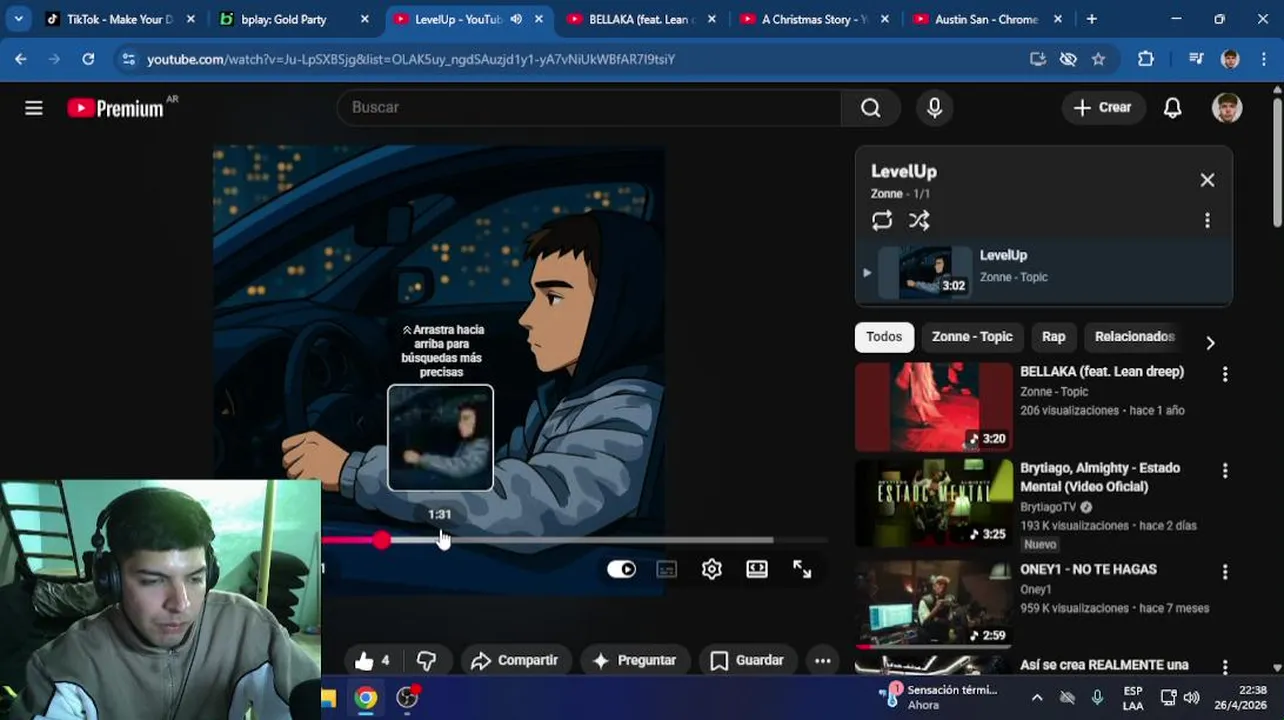The width and height of the screenshot is (1284, 720).
Task: Open Chrome from the taskbar
Action: pos(366,698)
